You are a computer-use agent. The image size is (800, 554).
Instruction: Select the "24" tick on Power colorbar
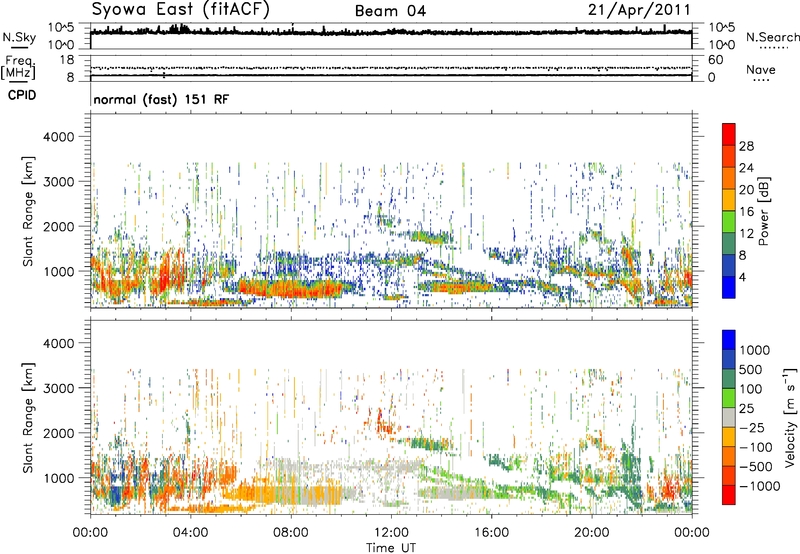click(x=746, y=168)
